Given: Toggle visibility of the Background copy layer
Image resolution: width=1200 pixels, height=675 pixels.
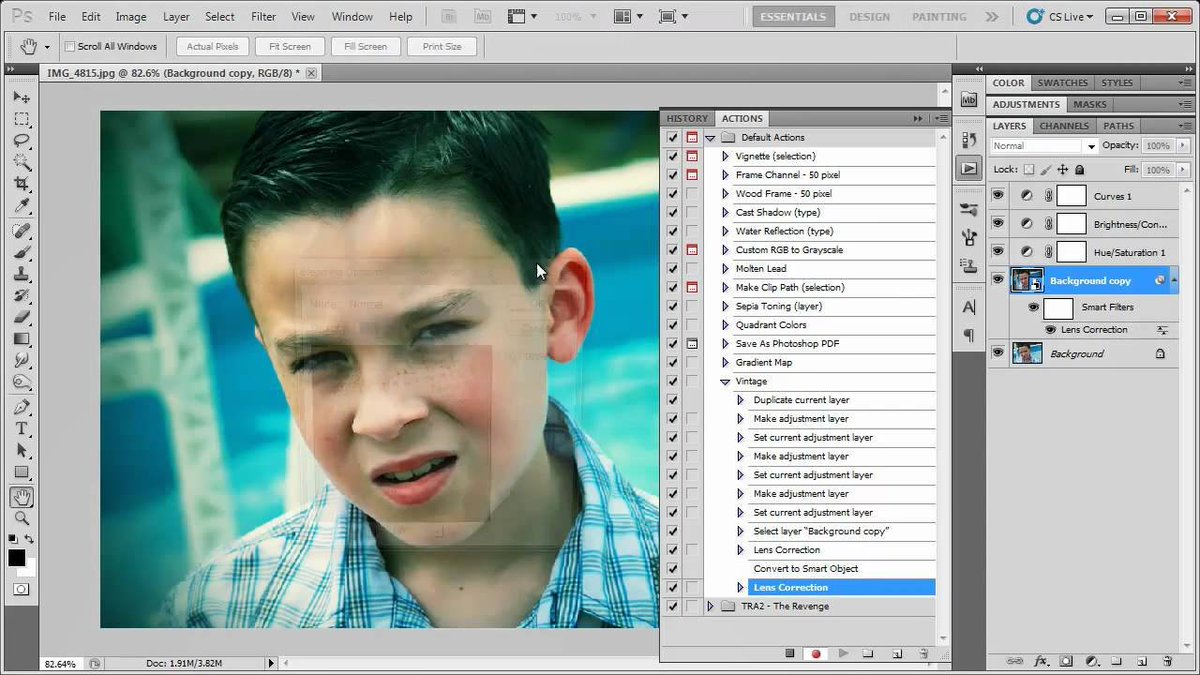Looking at the screenshot, I should pyautogui.click(x=997, y=279).
